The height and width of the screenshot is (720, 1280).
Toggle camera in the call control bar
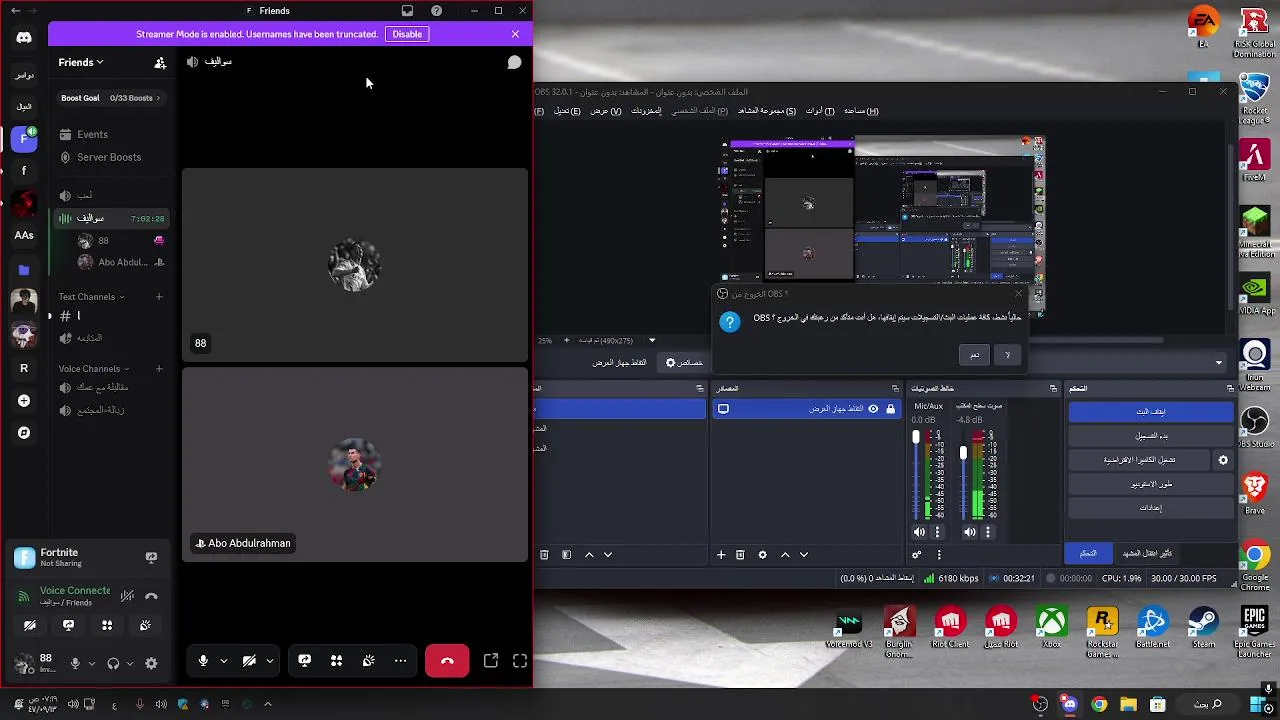(249, 661)
